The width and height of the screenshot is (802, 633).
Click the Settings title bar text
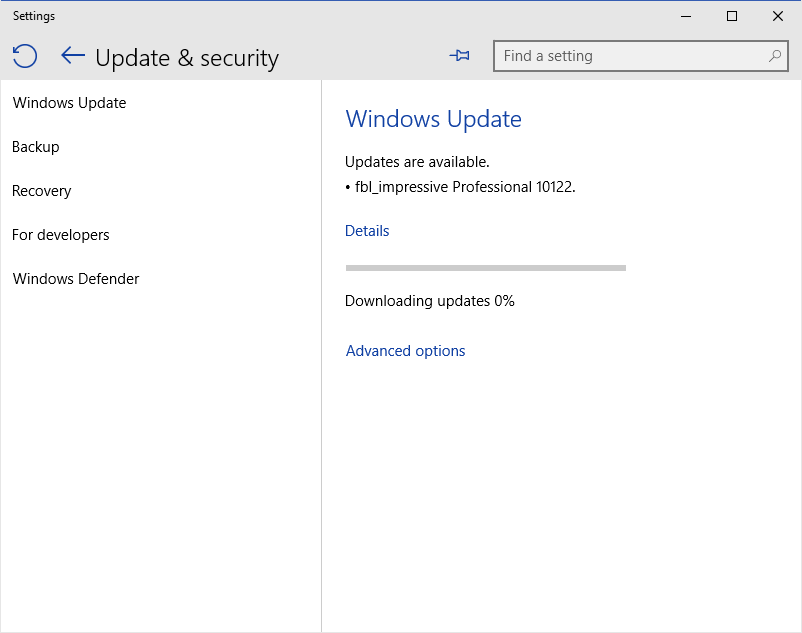click(x=34, y=16)
